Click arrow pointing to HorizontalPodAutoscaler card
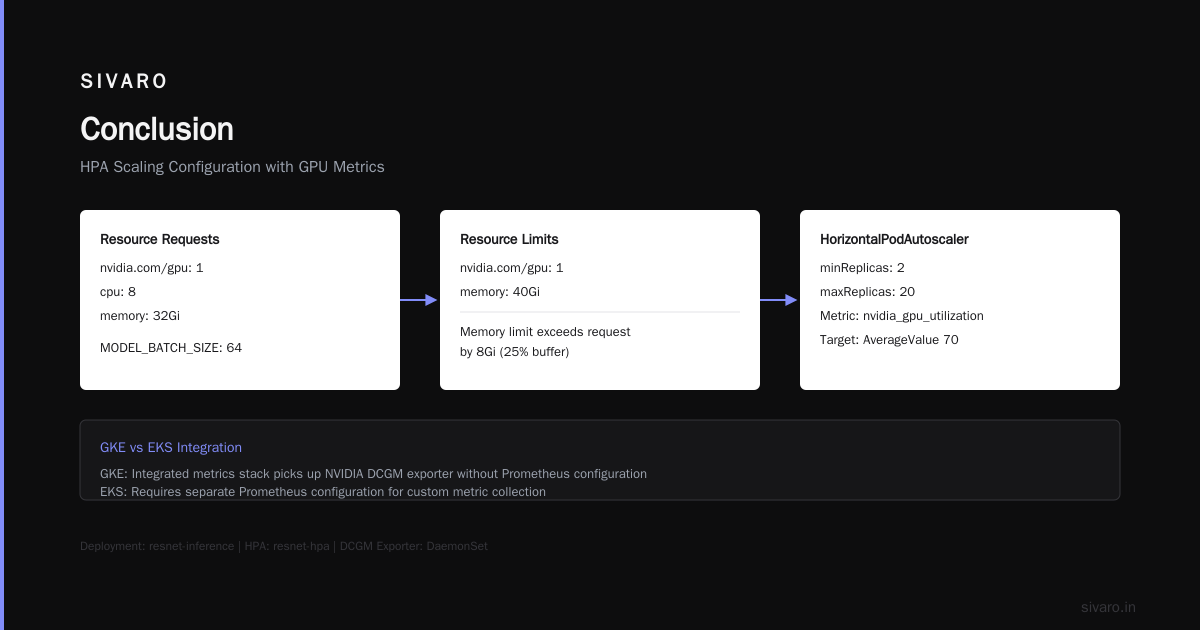 tap(779, 300)
